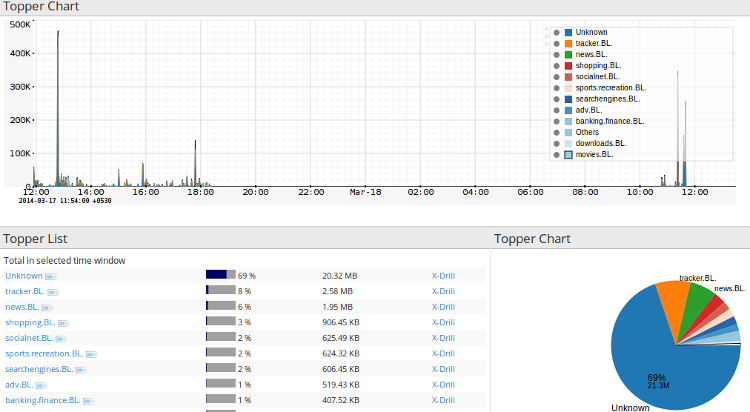Click the 69 % usage bar for Unknown
750x412 pixels.
tap(221, 275)
